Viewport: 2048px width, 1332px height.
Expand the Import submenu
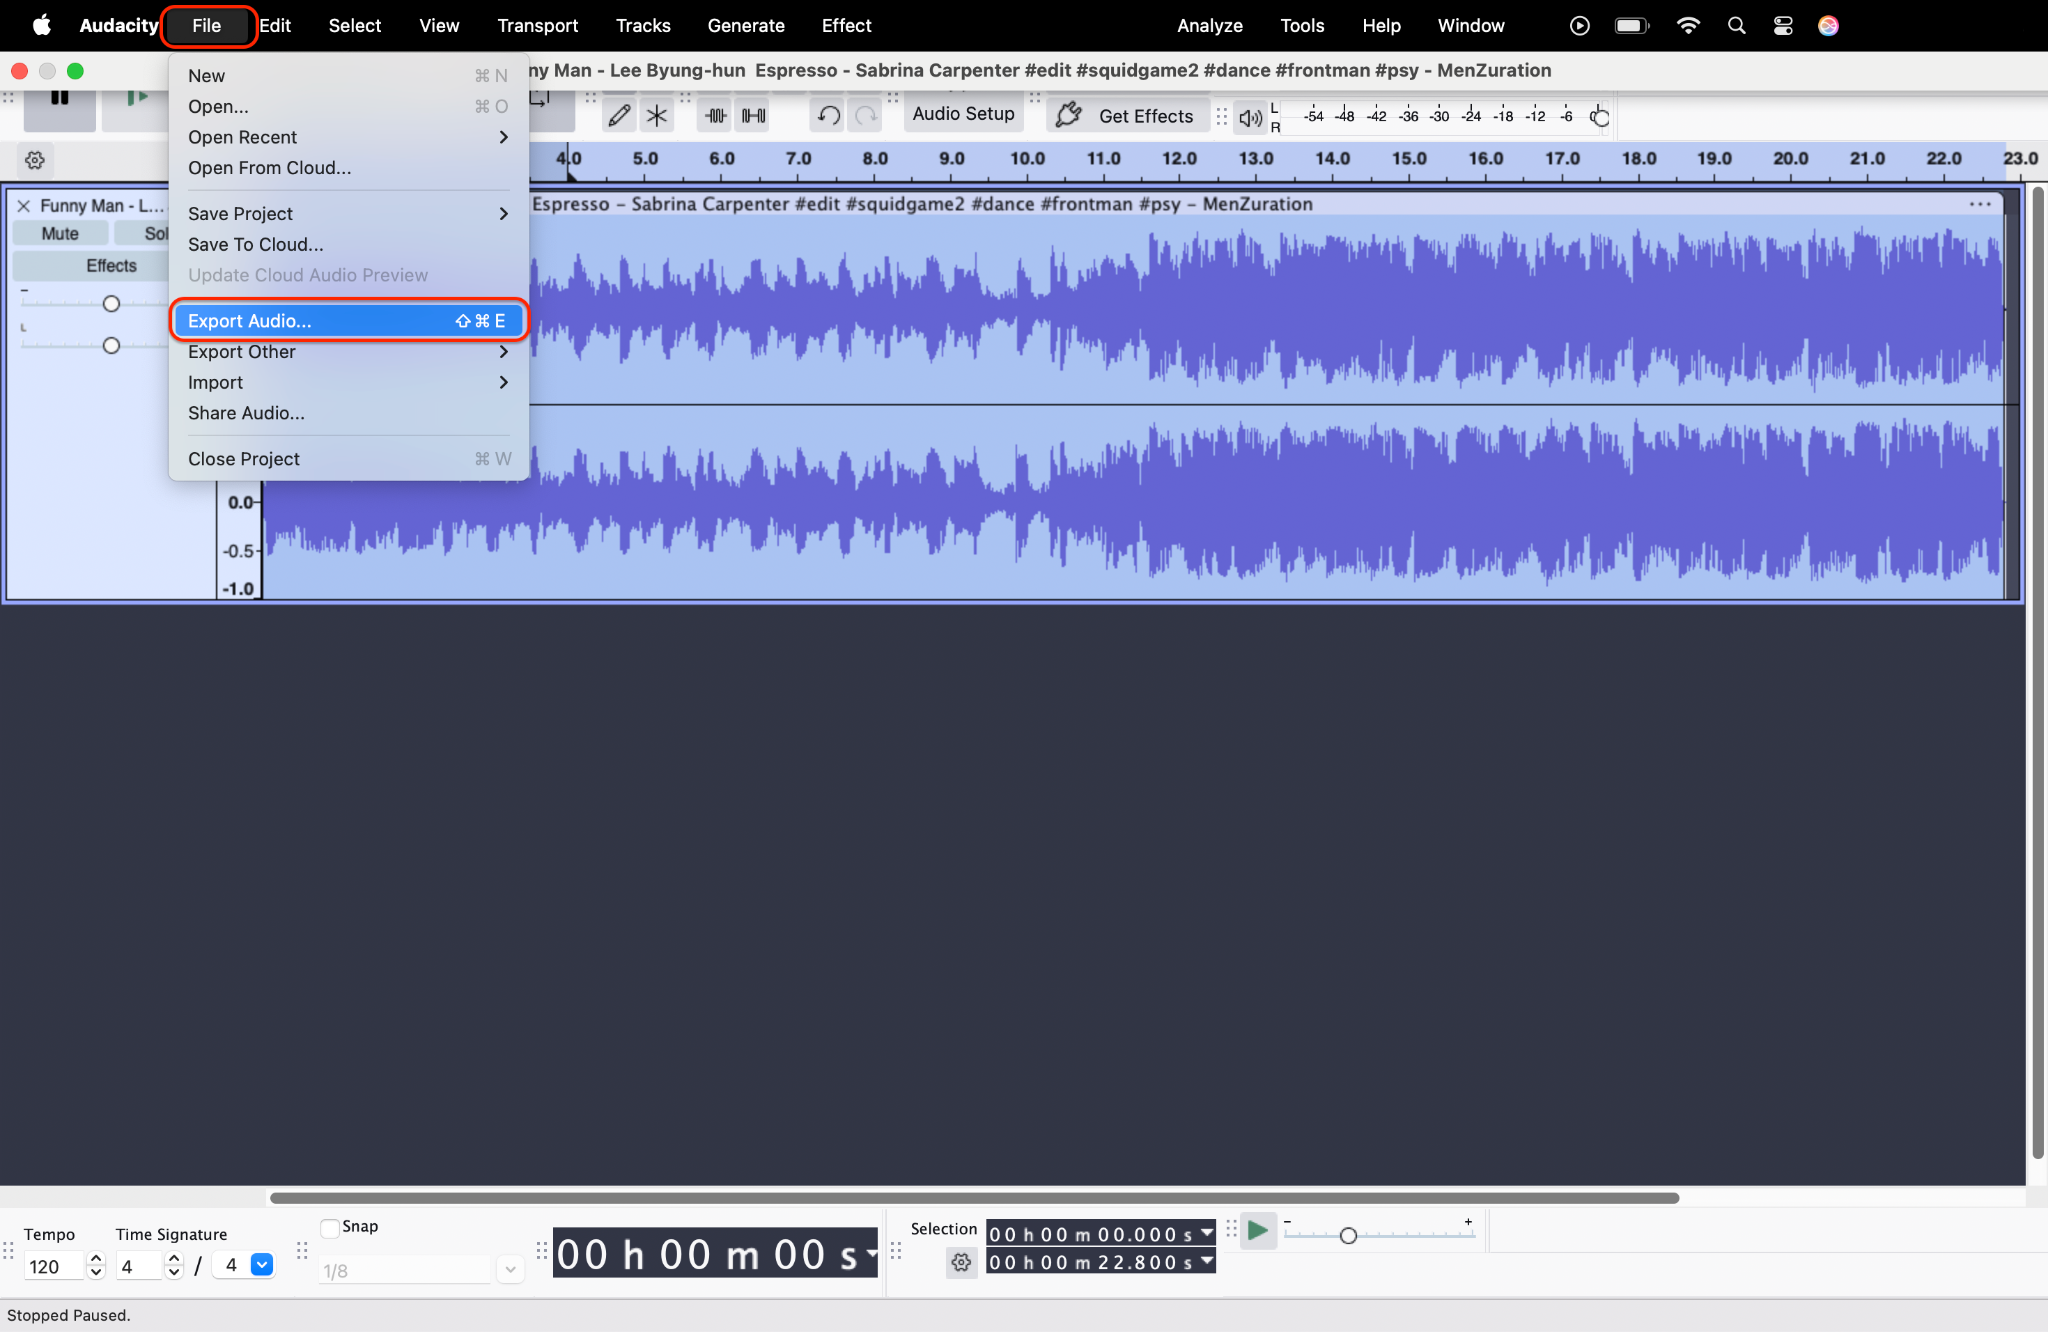pos(348,383)
